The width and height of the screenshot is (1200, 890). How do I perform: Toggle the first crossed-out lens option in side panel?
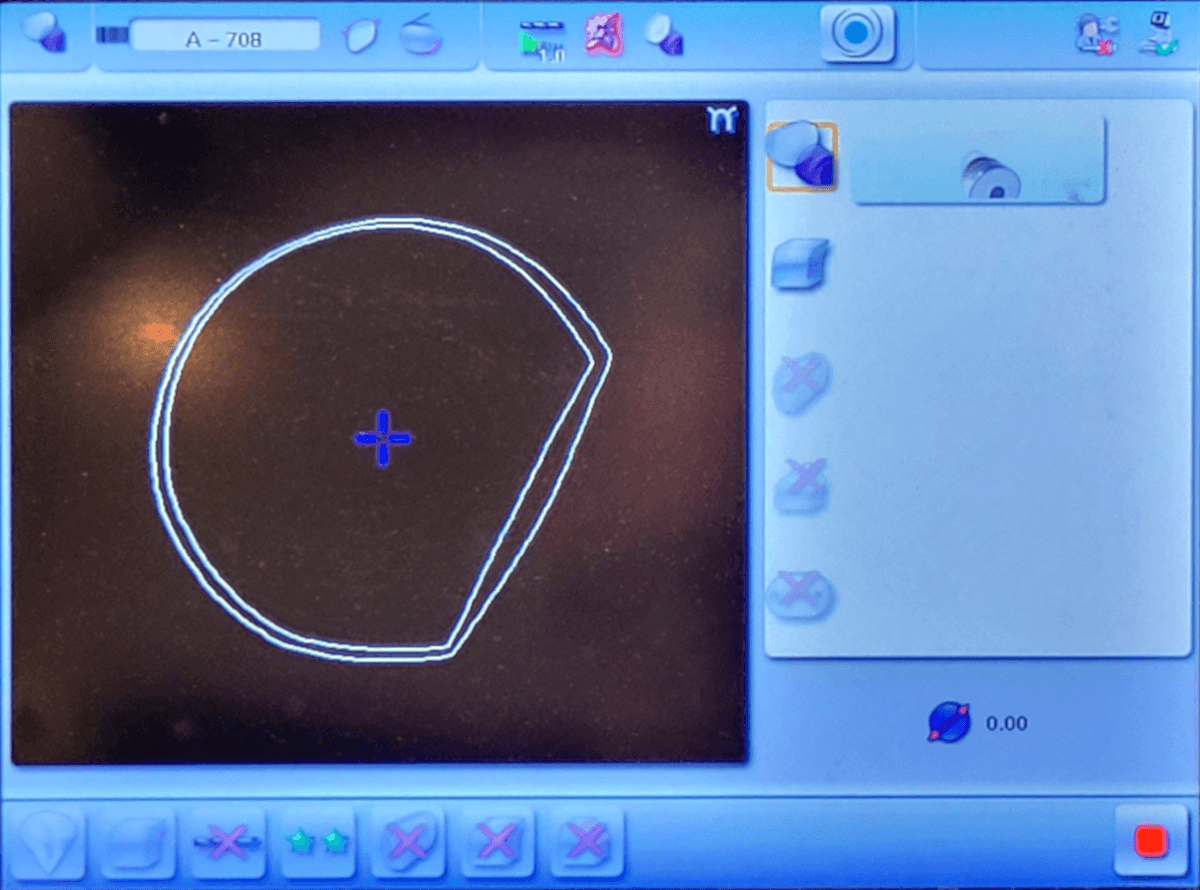801,381
